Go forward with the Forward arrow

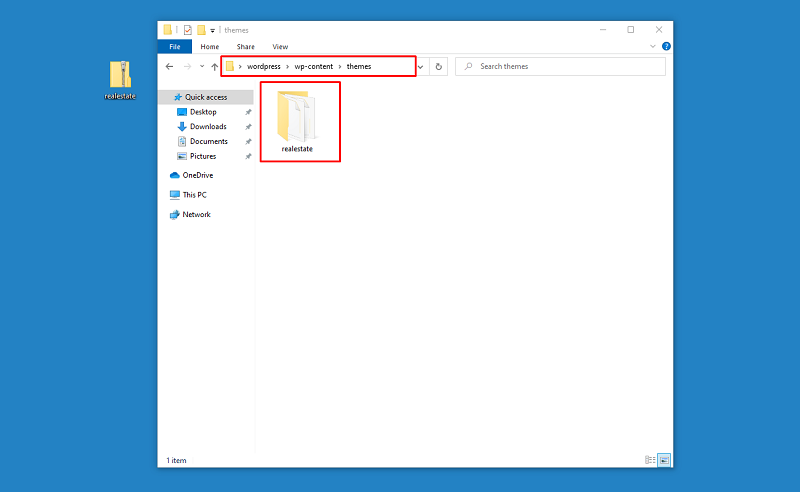coord(187,66)
